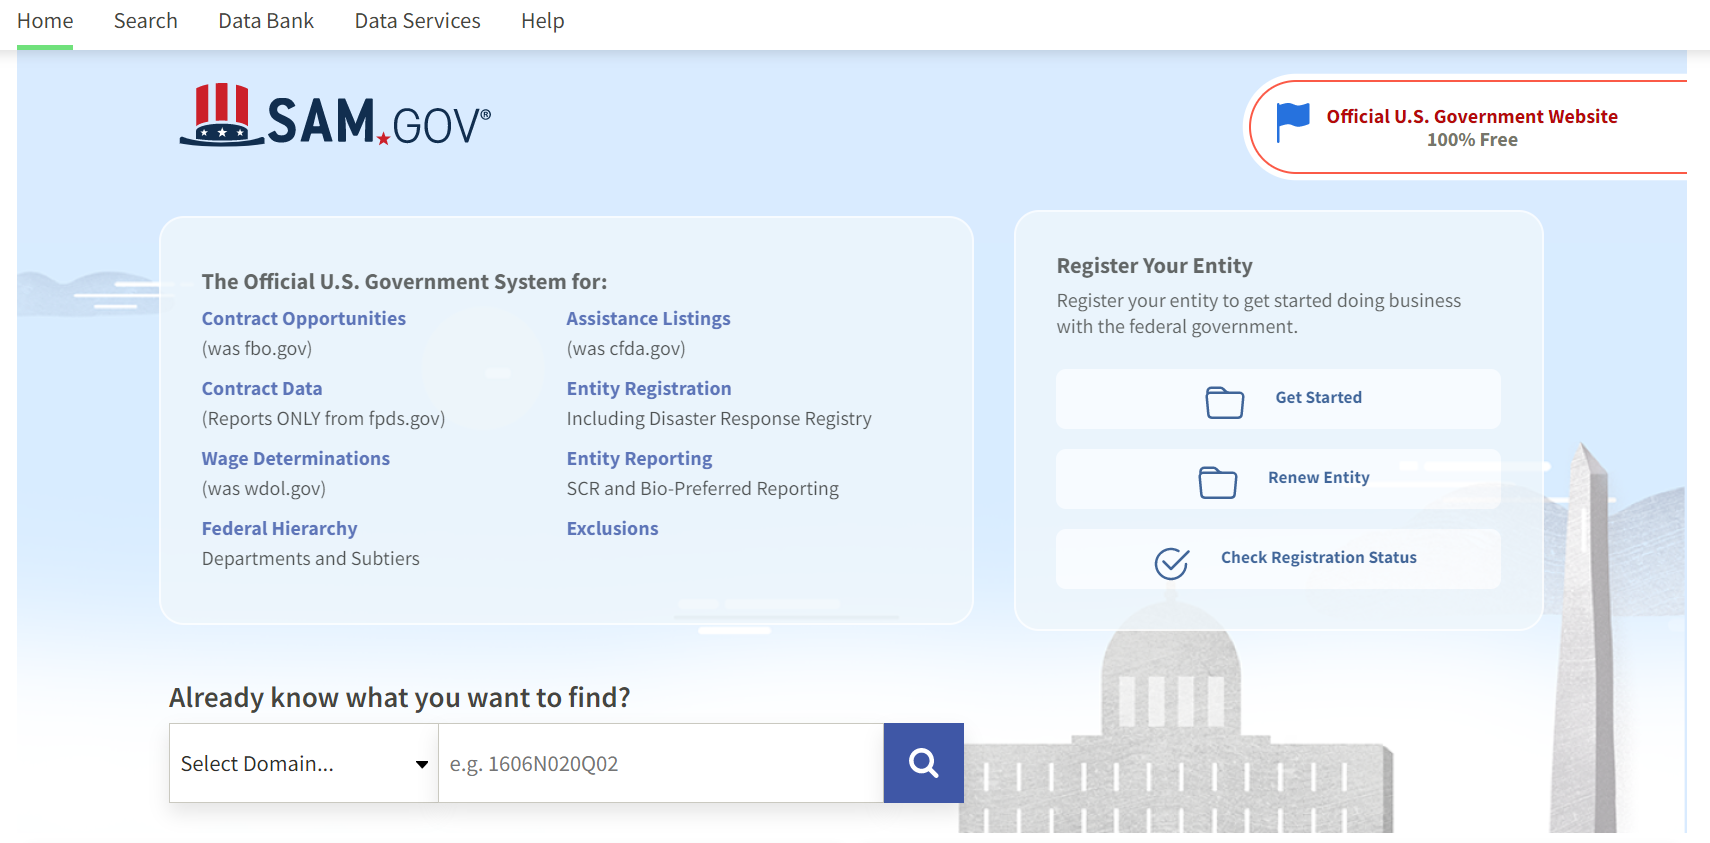Click 'Including Disaster Response Registry' text
This screenshot has width=1710, height=843.
coord(719,418)
